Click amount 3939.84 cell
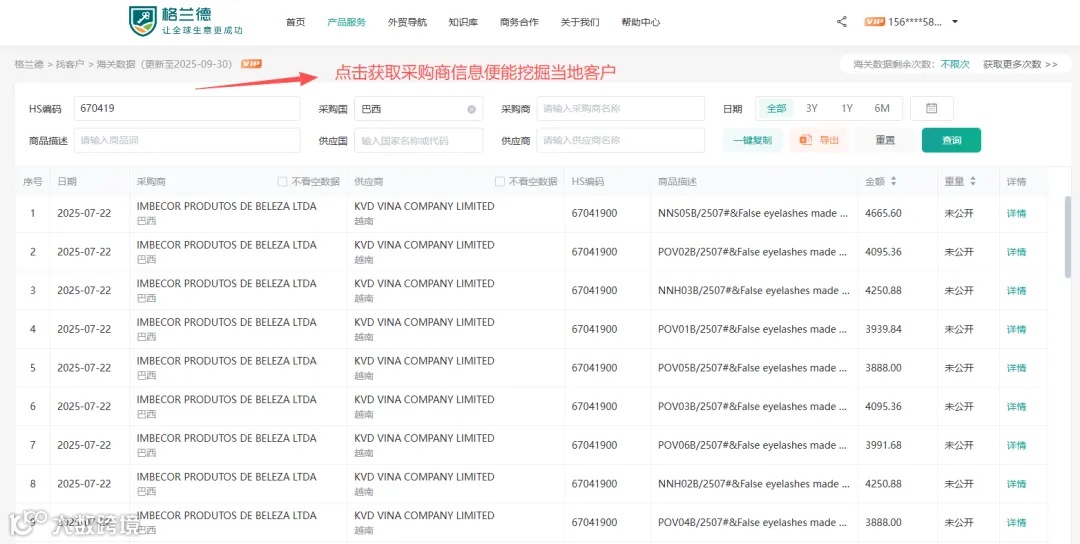The height and width of the screenshot is (544, 1080). pyautogui.click(x=884, y=329)
